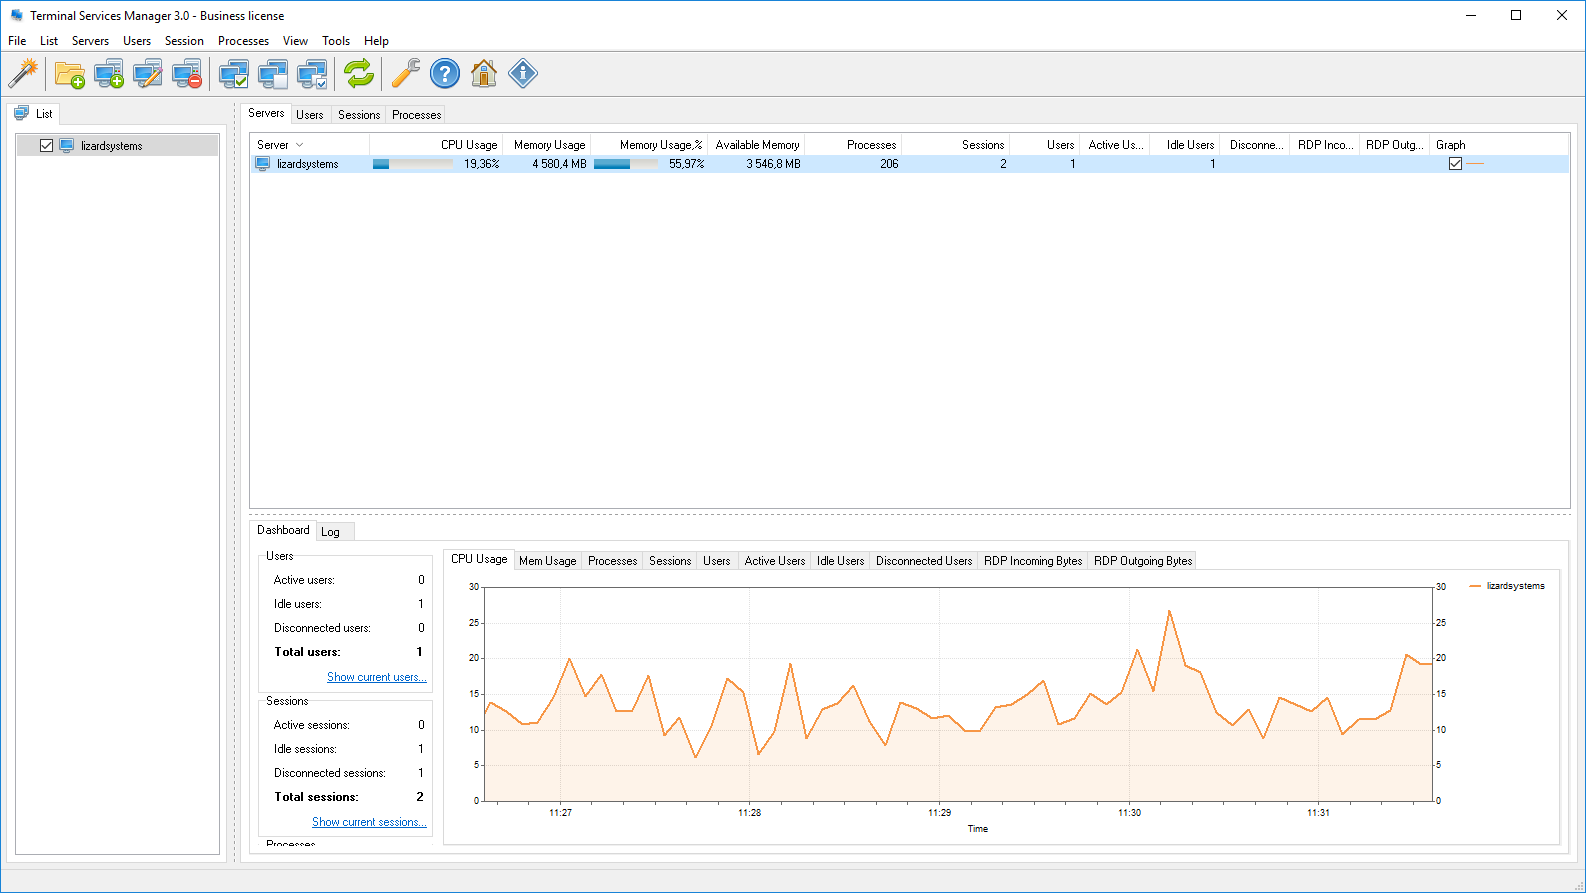Click the home page house icon

coord(483,73)
